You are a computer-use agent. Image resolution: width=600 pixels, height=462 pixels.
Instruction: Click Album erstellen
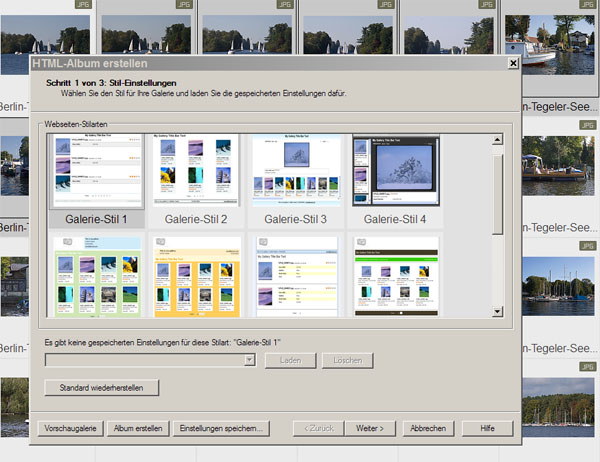138,428
